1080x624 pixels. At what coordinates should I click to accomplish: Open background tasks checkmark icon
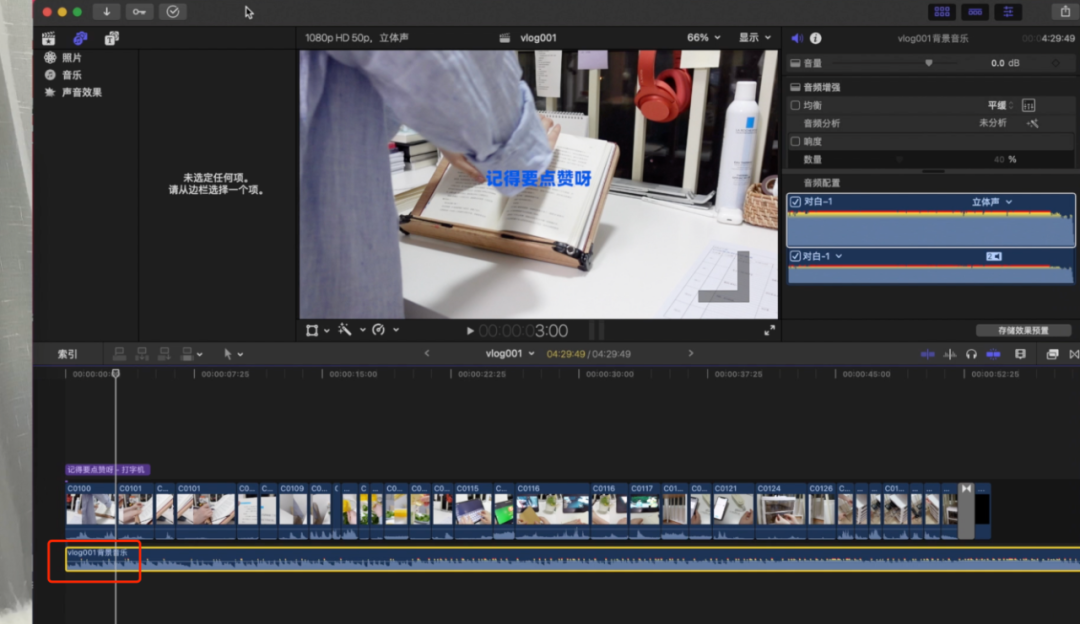172,12
